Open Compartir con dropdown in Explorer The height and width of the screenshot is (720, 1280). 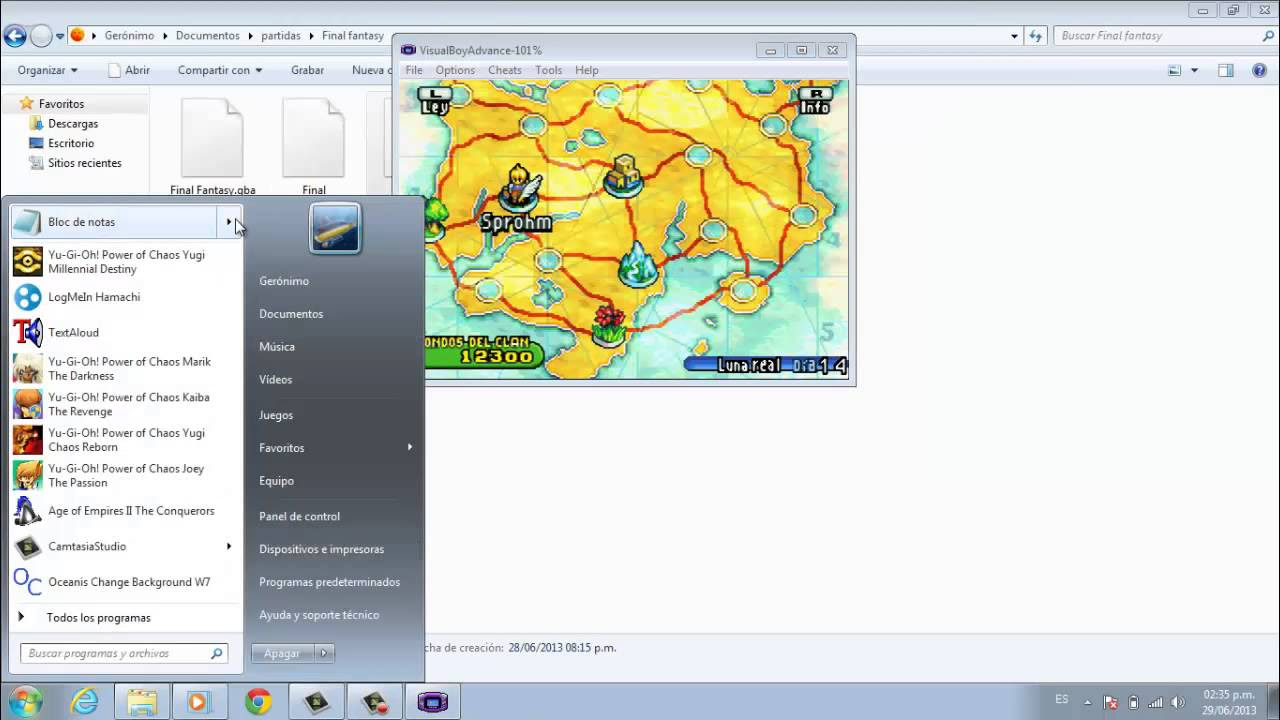coord(220,70)
